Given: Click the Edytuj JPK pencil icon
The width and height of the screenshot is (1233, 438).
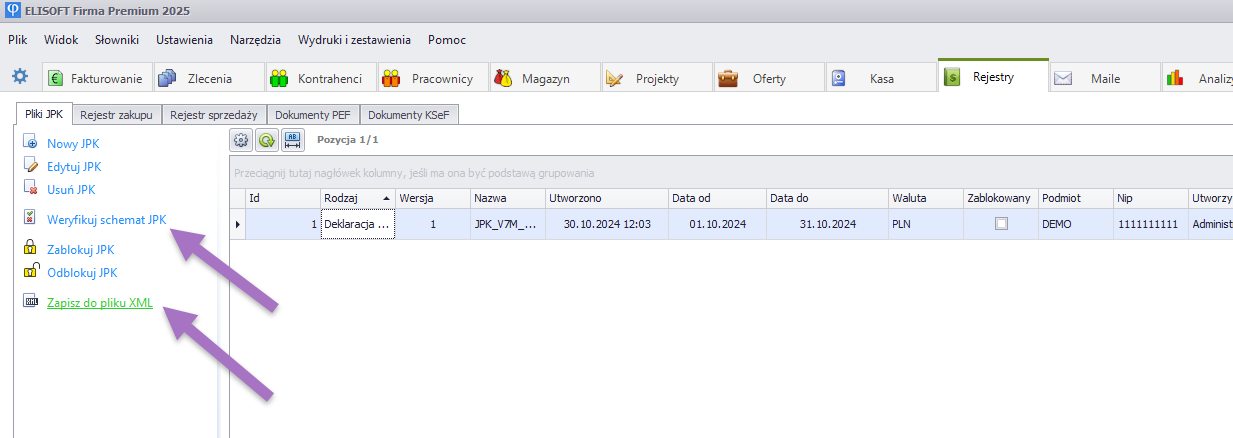Looking at the screenshot, I should [30, 166].
